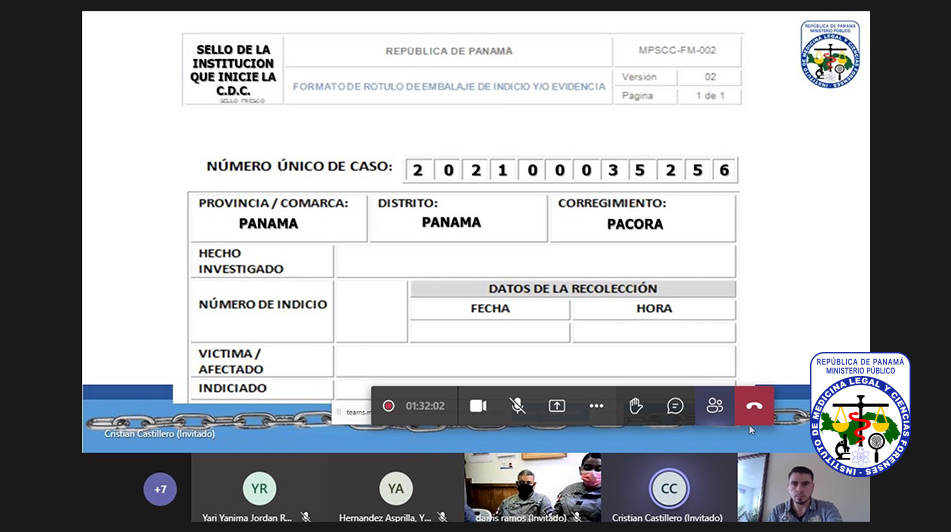
Task: Click the Versión 02 cell
Action: pos(677,77)
